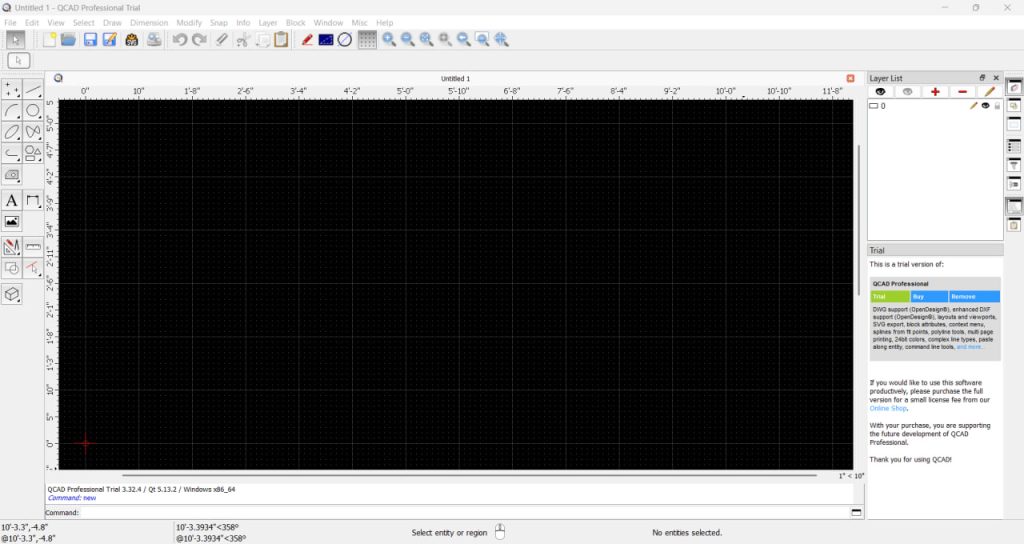Viewport: 1024px width, 544px height.
Task: Click the Paste clipboard icon
Action: click(x=281, y=40)
